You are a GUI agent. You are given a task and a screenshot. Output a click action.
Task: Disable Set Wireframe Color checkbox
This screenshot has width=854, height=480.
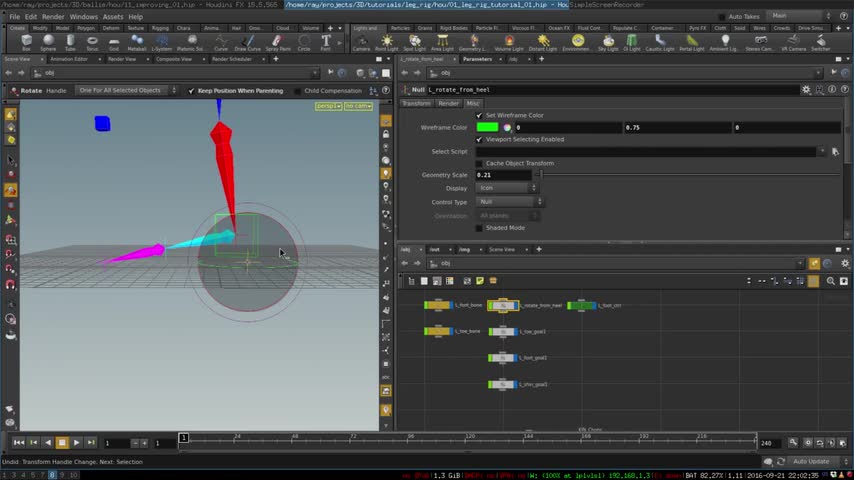(x=479, y=115)
